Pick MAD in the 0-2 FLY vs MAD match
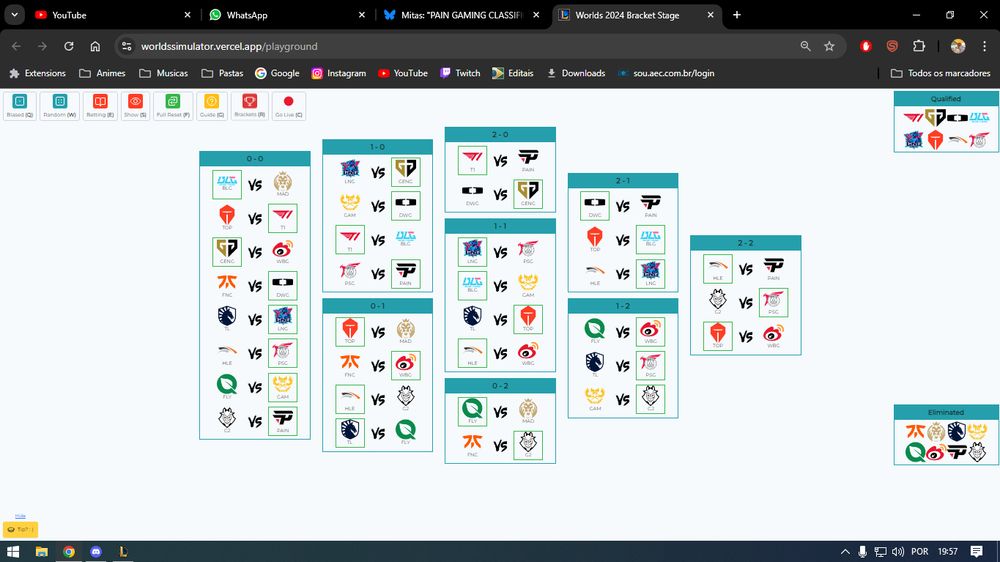The image size is (1000, 562). pyautogui.click(x=528, y=411)
